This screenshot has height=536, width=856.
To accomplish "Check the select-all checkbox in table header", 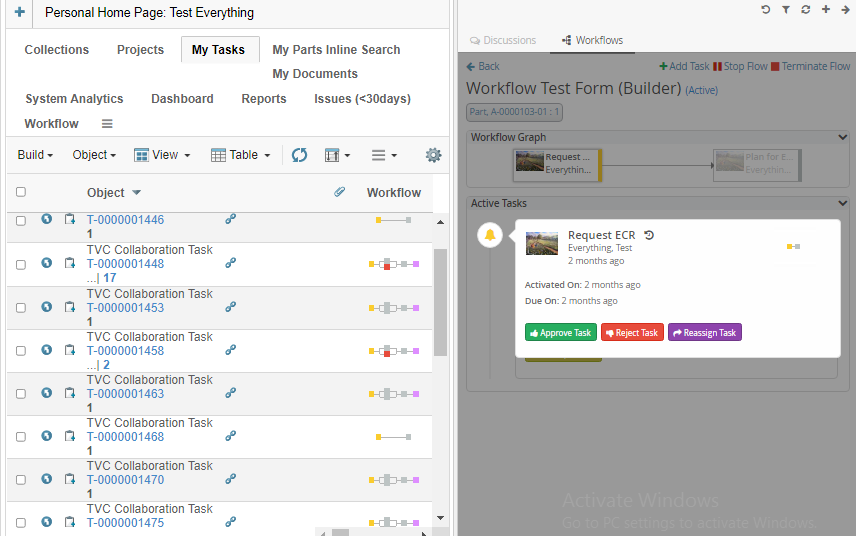I will pos(21,192).
